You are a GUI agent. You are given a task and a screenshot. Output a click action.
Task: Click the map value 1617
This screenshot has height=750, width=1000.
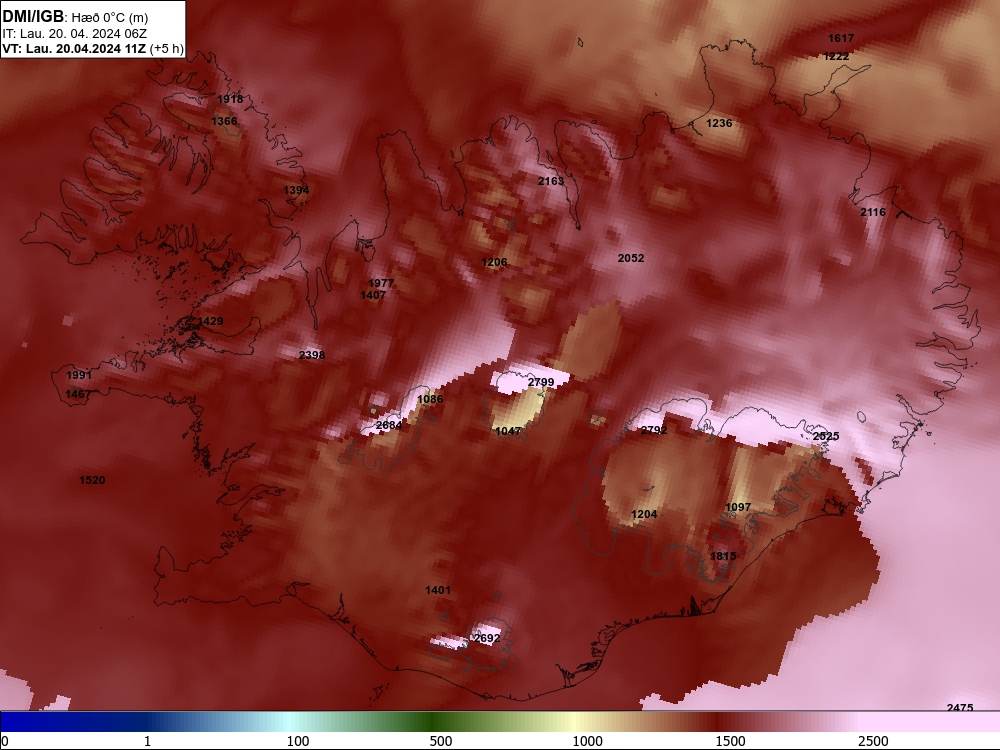click(841, 38)
